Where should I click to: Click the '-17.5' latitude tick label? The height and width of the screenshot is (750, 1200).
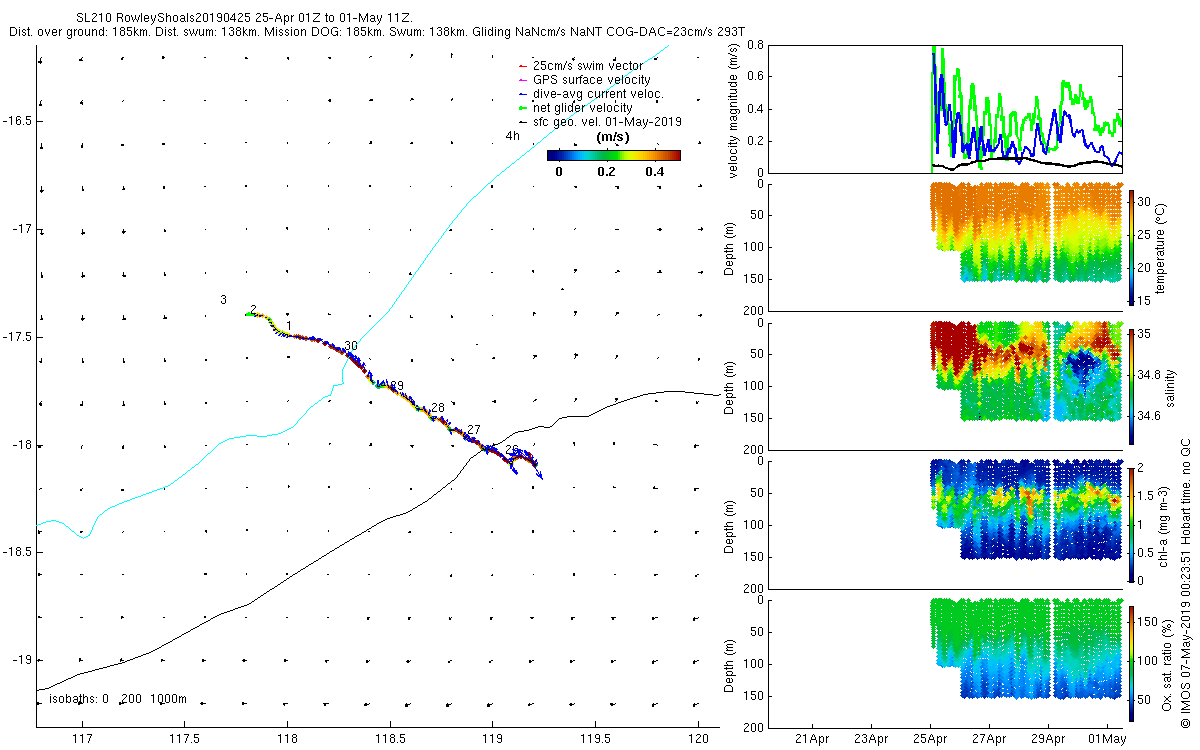pyautogui.click(x=15, y=337)
